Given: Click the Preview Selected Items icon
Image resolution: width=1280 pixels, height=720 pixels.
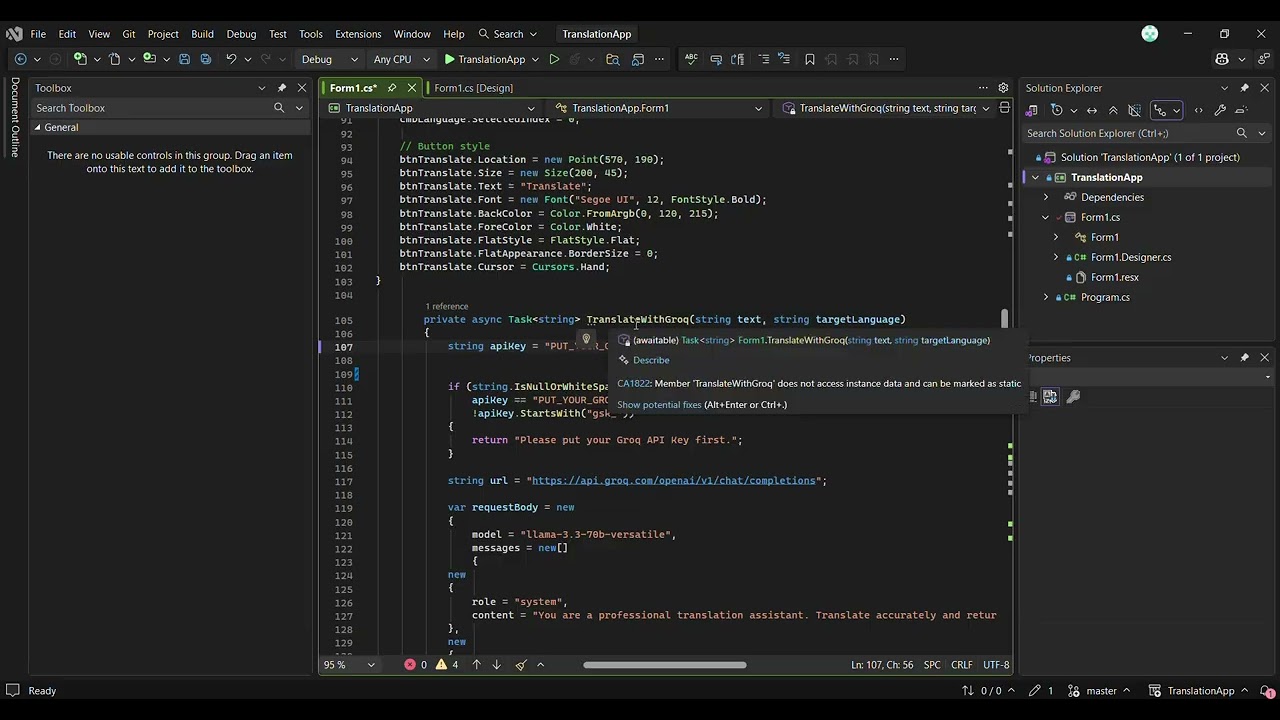Looking at the screenshot, I should tap(1241, 110).
